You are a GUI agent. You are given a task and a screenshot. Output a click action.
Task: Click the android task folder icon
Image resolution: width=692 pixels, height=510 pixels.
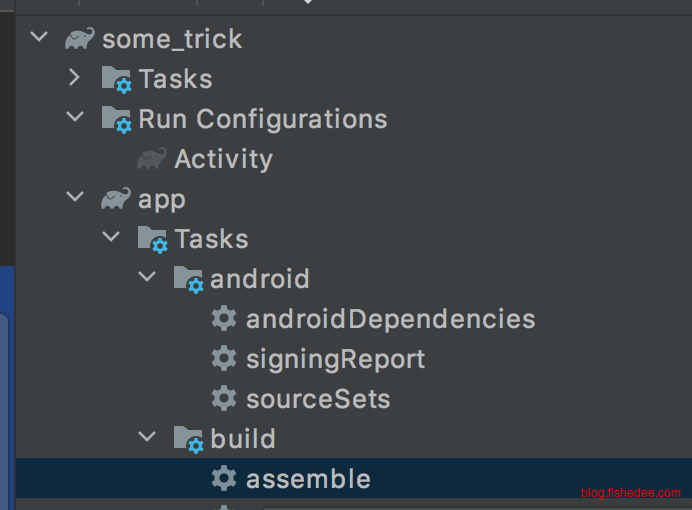(188, 279)
